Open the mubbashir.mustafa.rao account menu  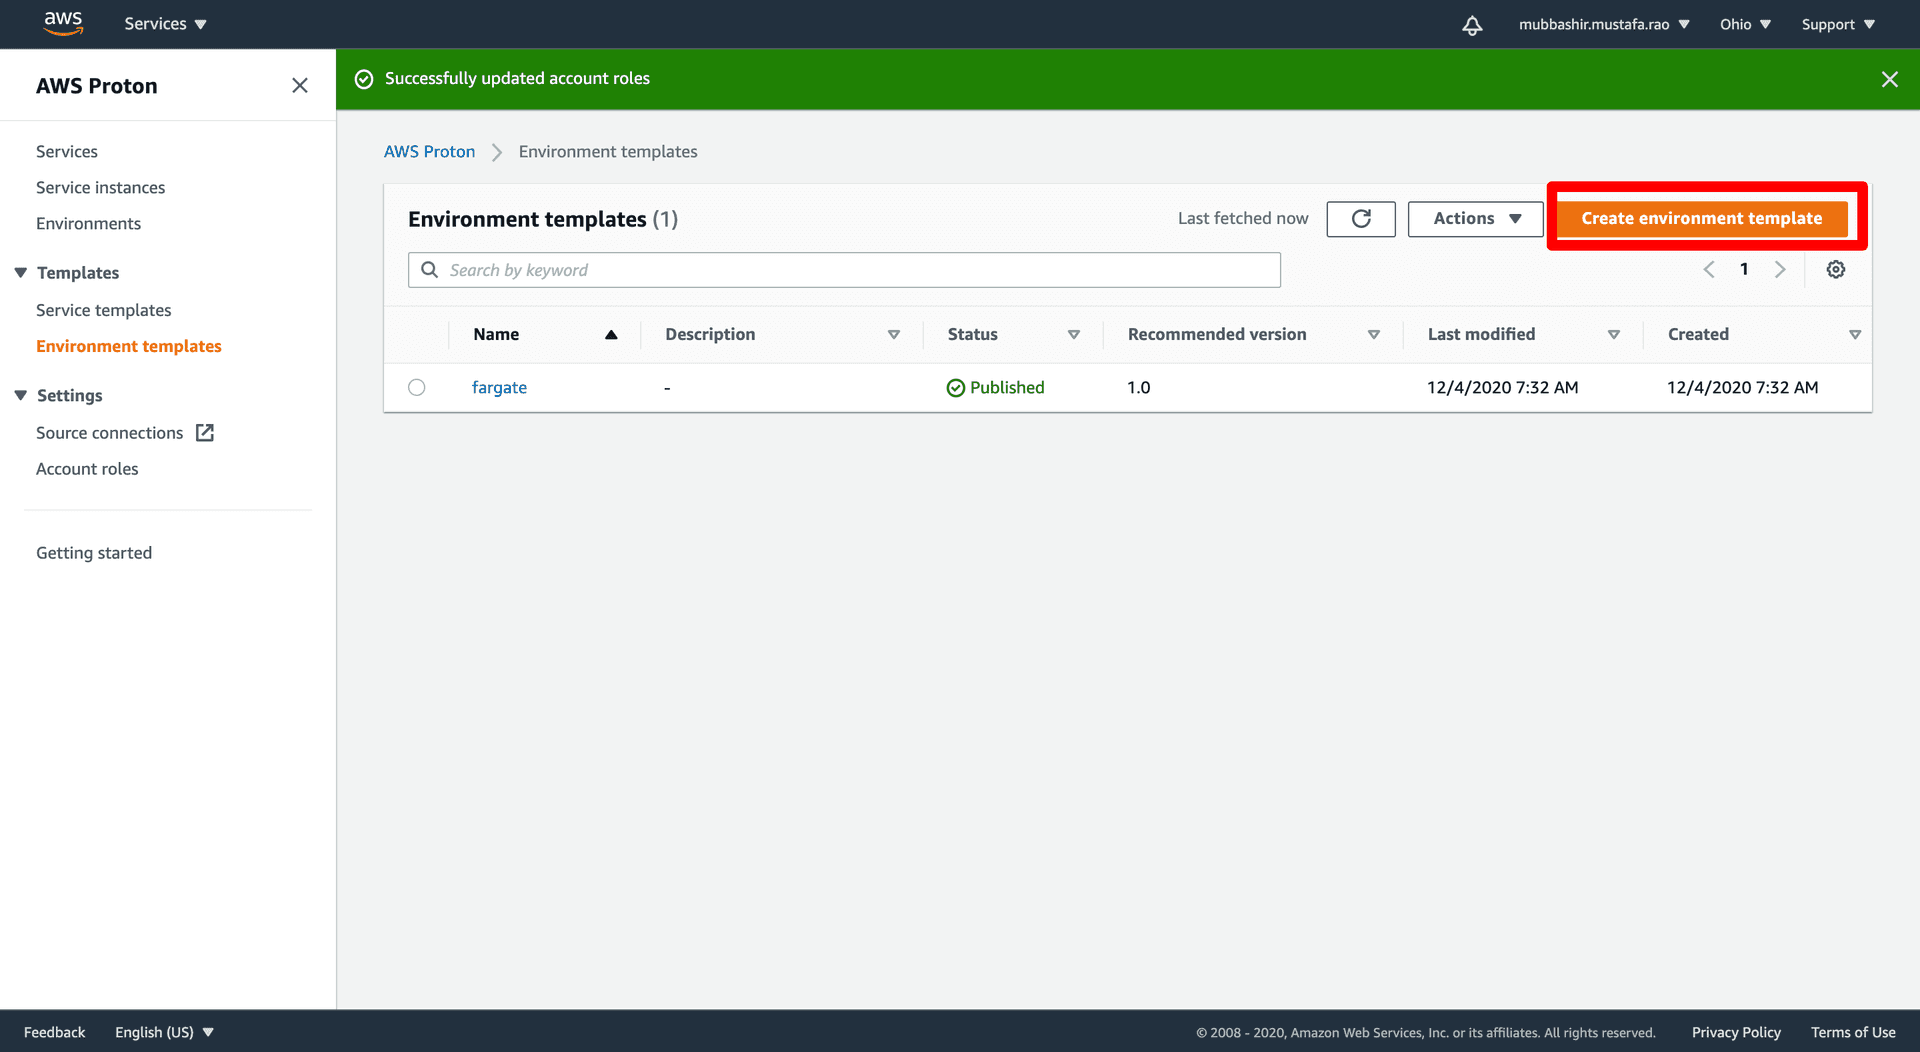1604,24
